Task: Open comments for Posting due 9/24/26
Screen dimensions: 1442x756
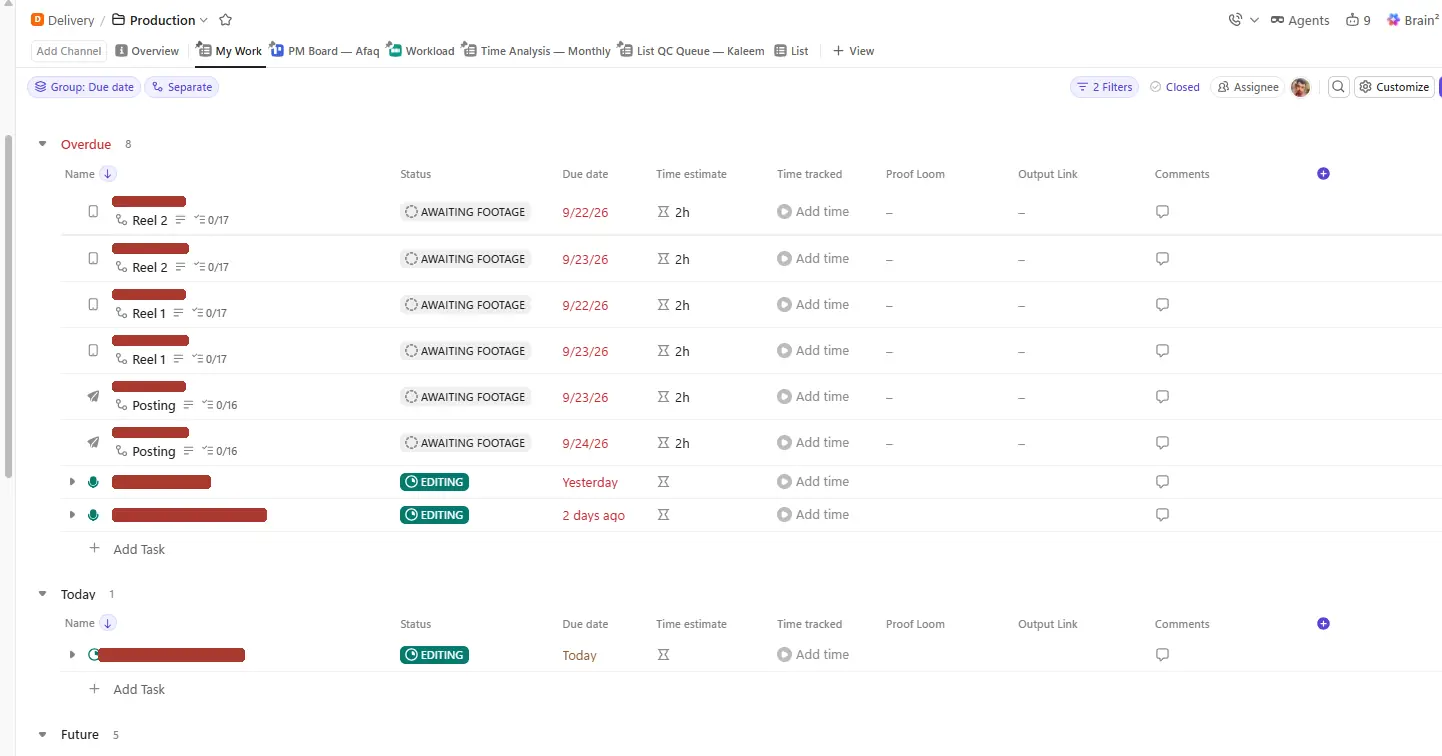Action: [x=1162, y=443]
